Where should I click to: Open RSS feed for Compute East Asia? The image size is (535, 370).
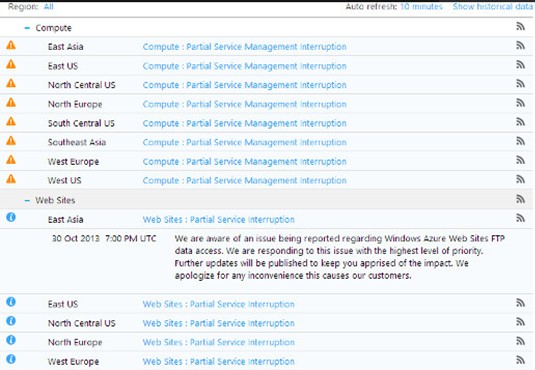pos(520,45)
